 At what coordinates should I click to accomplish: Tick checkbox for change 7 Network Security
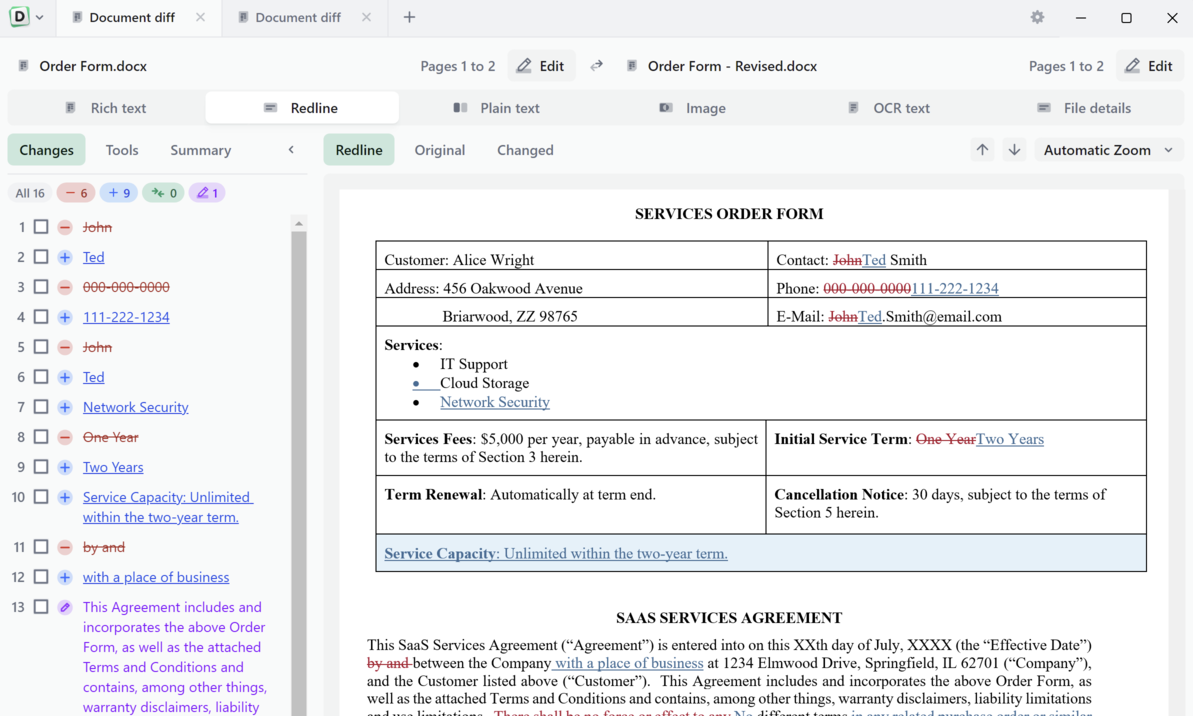point(41,407)
